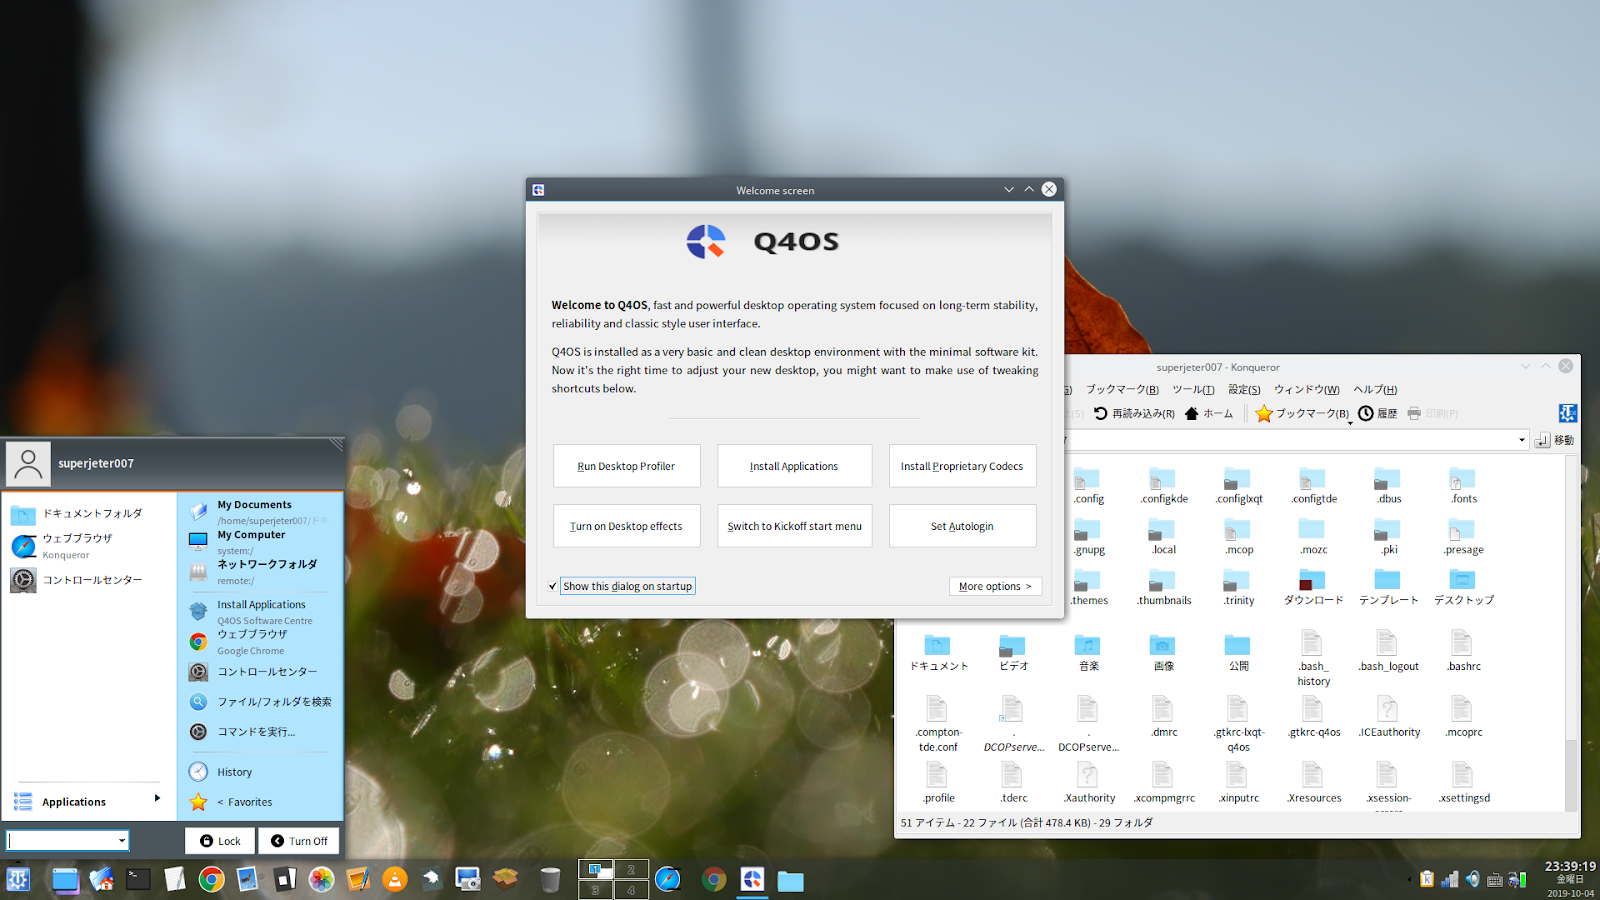
Task: Open the Trash icon in the taskbar
Action: click(550, 879)
